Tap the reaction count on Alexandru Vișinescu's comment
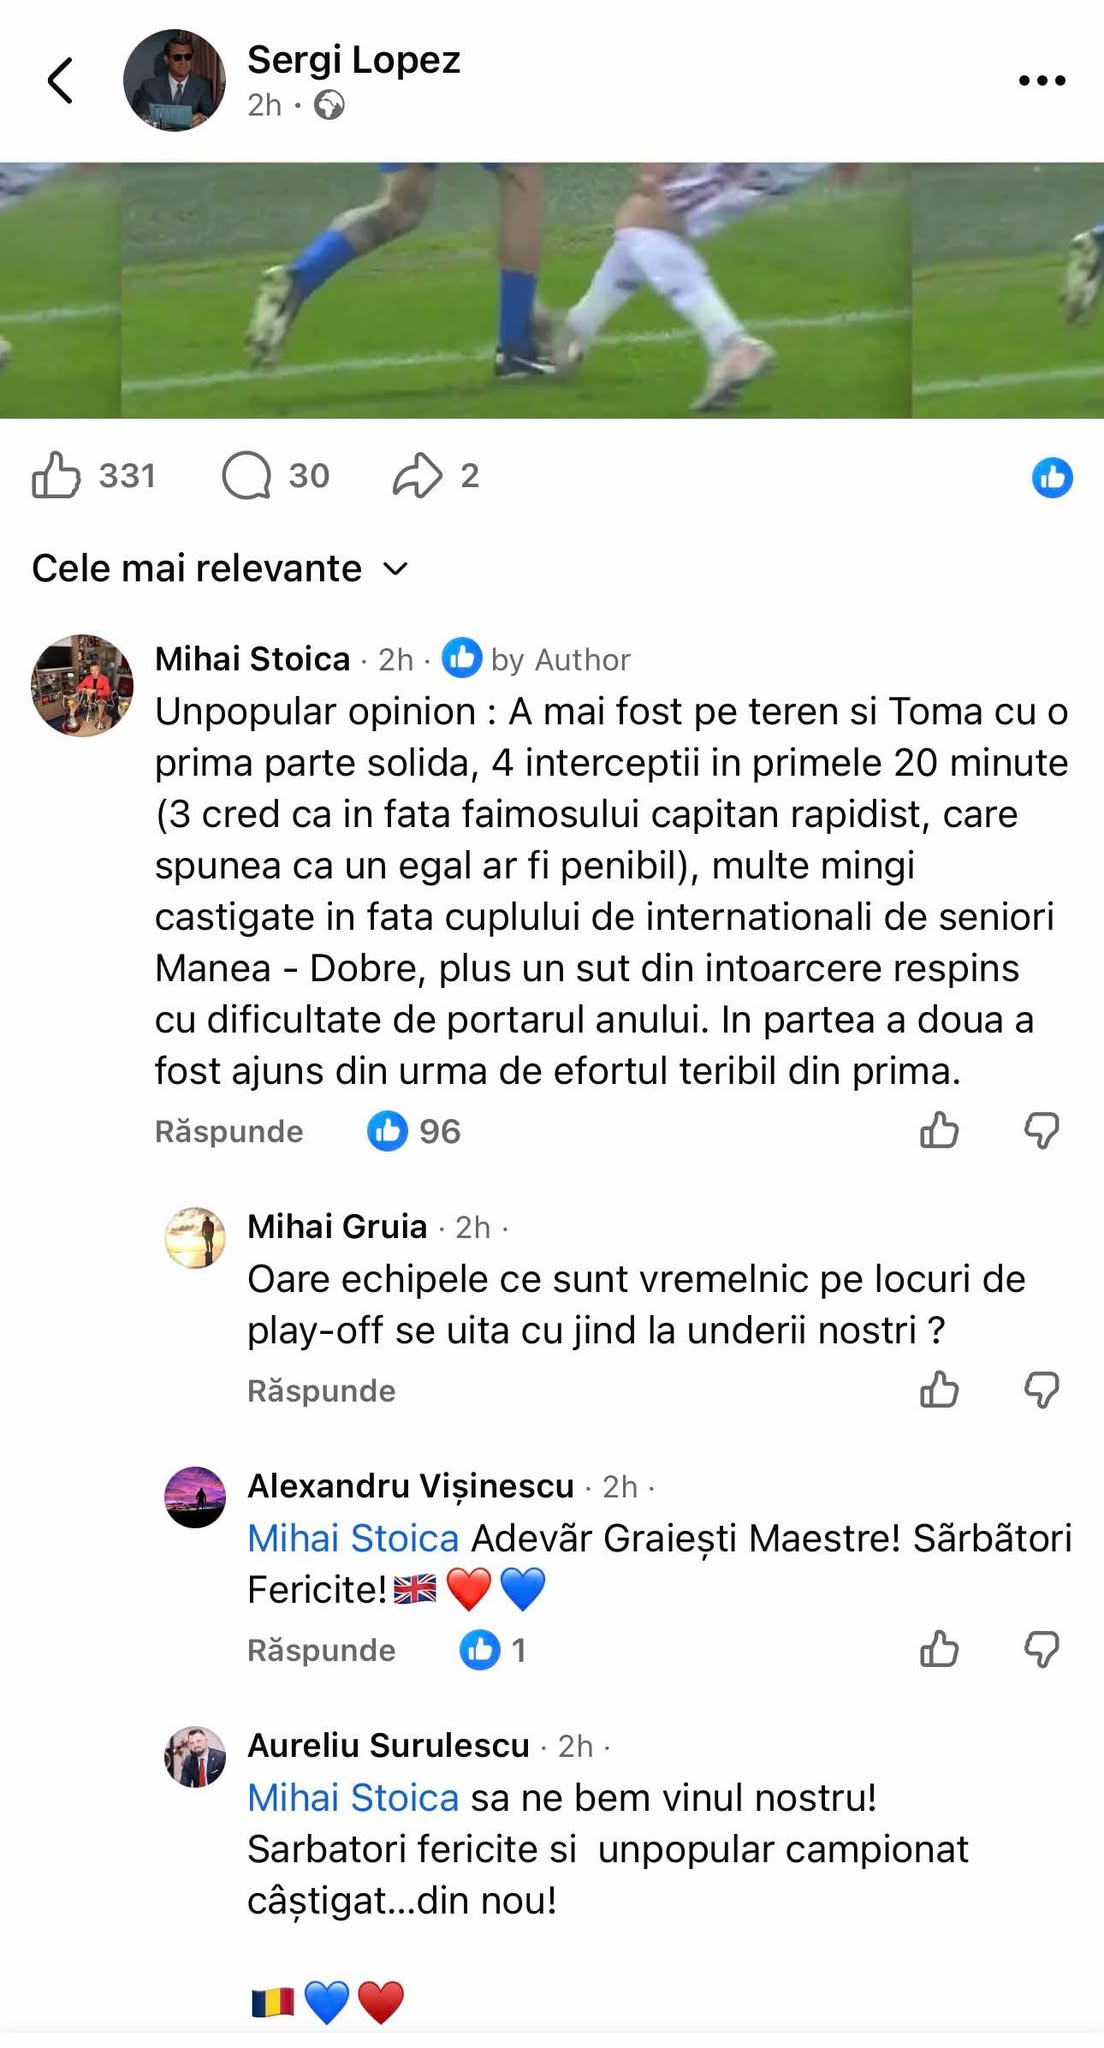The width and height of the screenshot is (1104, 2048). click(493, 1650)
